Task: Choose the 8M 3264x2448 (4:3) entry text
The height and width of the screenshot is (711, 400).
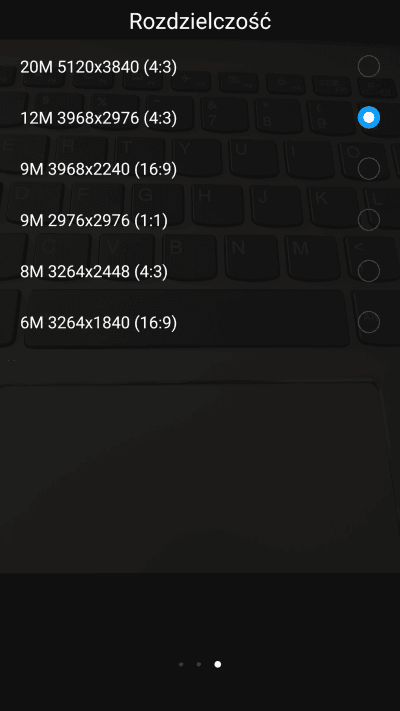Action: (94, 272)
